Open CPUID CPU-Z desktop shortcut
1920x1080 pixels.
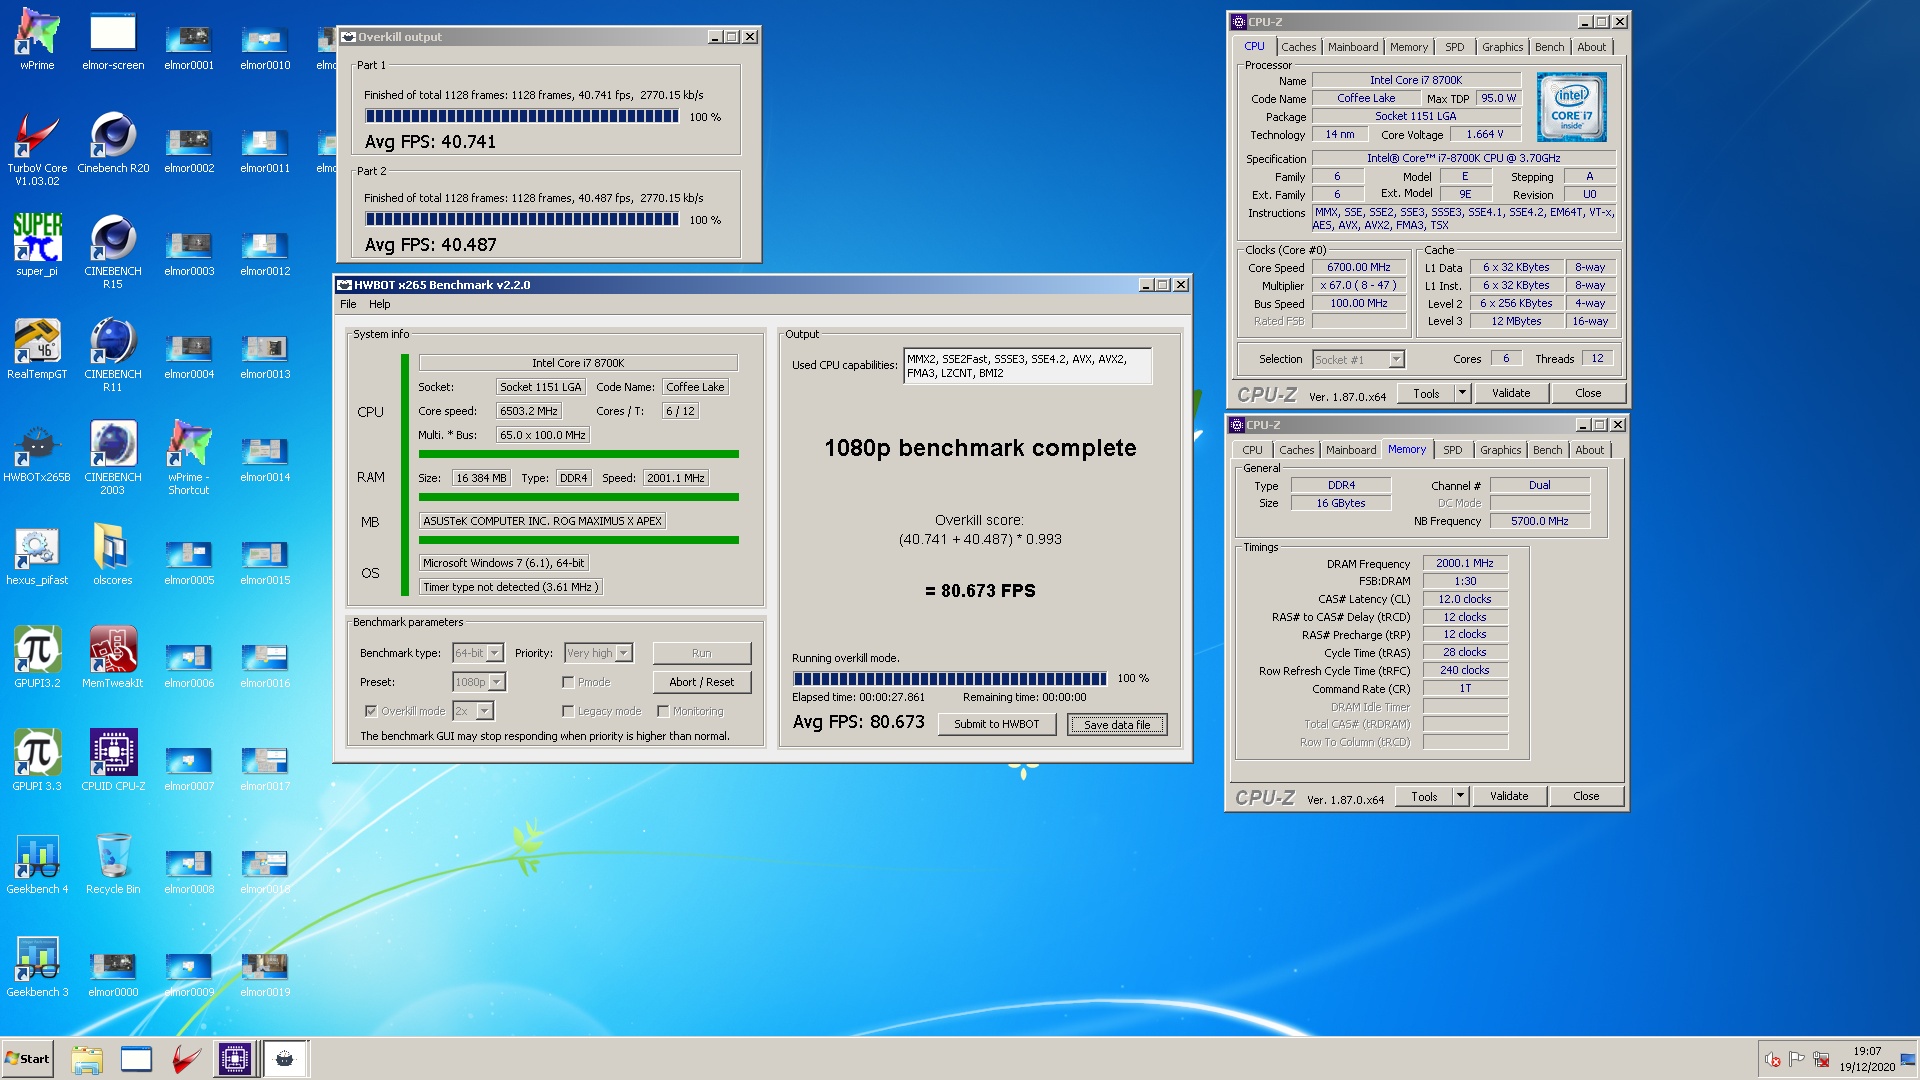(113, 760)
